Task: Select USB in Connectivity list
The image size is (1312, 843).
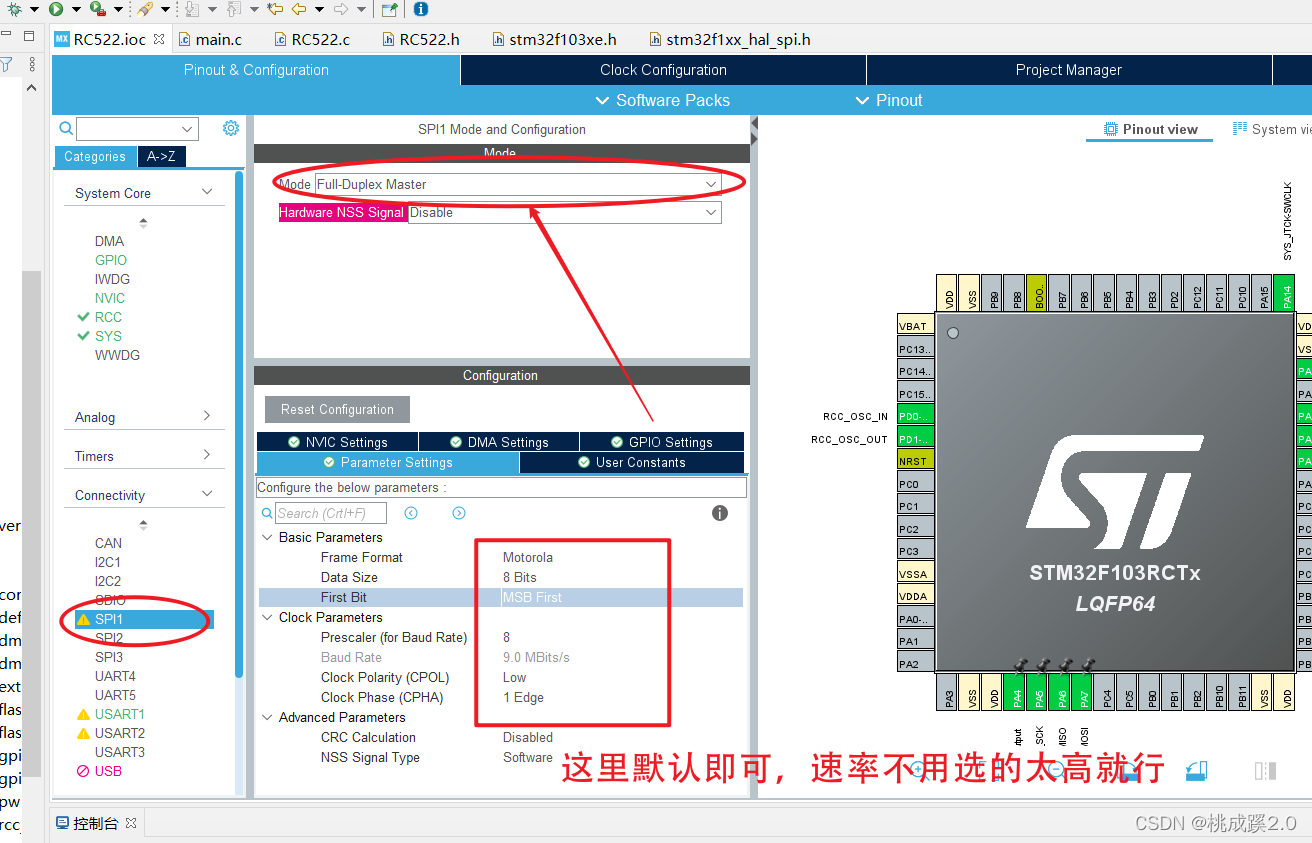Action: coord(108,771)
